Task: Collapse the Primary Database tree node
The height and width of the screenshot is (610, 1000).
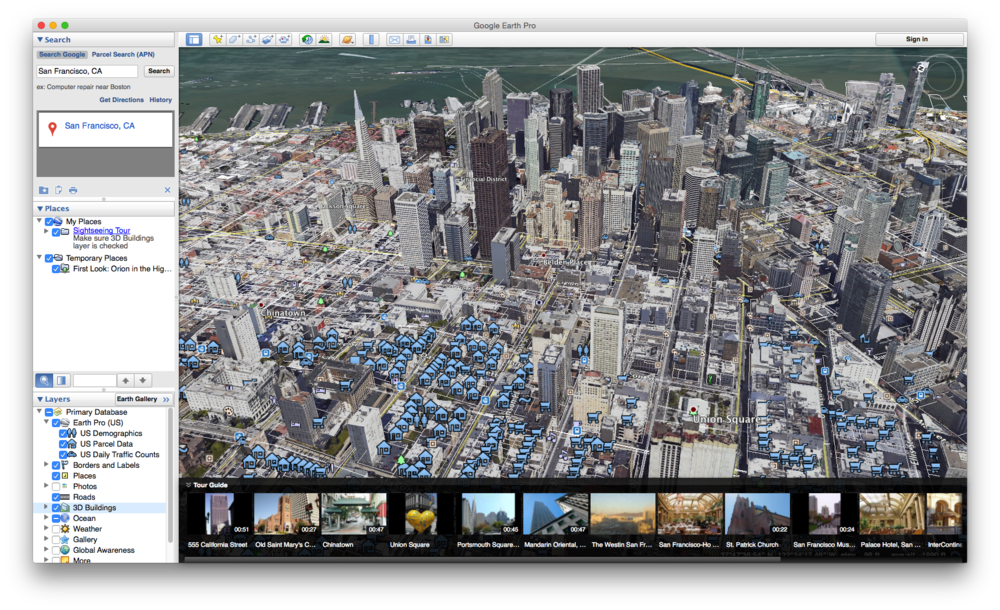Action: point(40,412)
